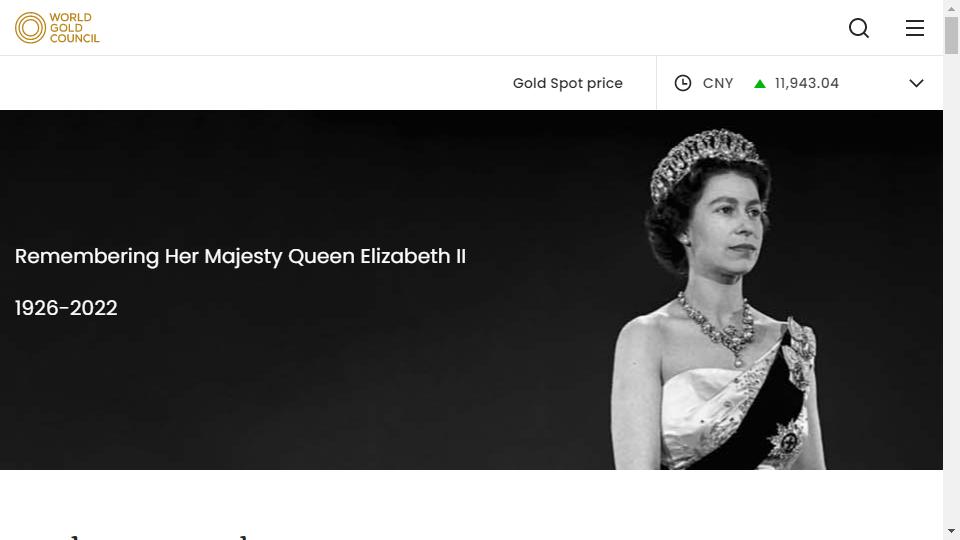Open the World Gold Council logo text link
The width and height of the screenshot is (960, 540).
tap(74, 28)
